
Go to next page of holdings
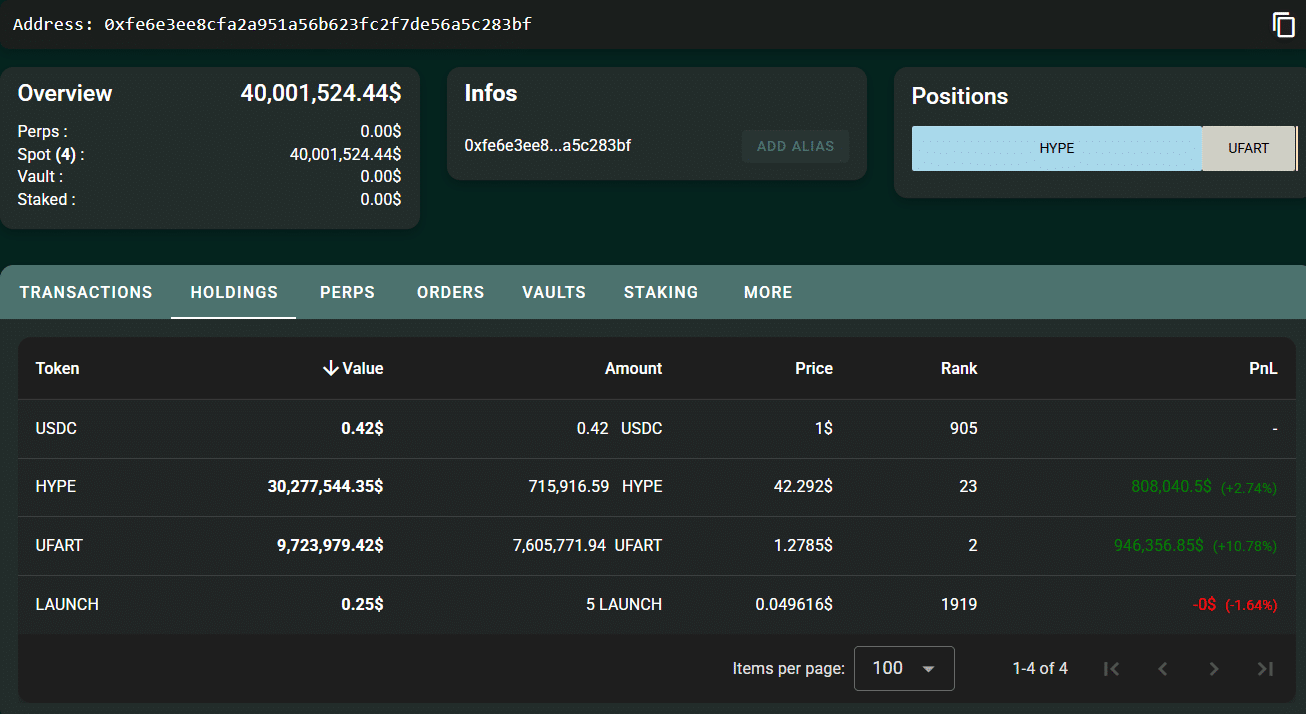1214,669
